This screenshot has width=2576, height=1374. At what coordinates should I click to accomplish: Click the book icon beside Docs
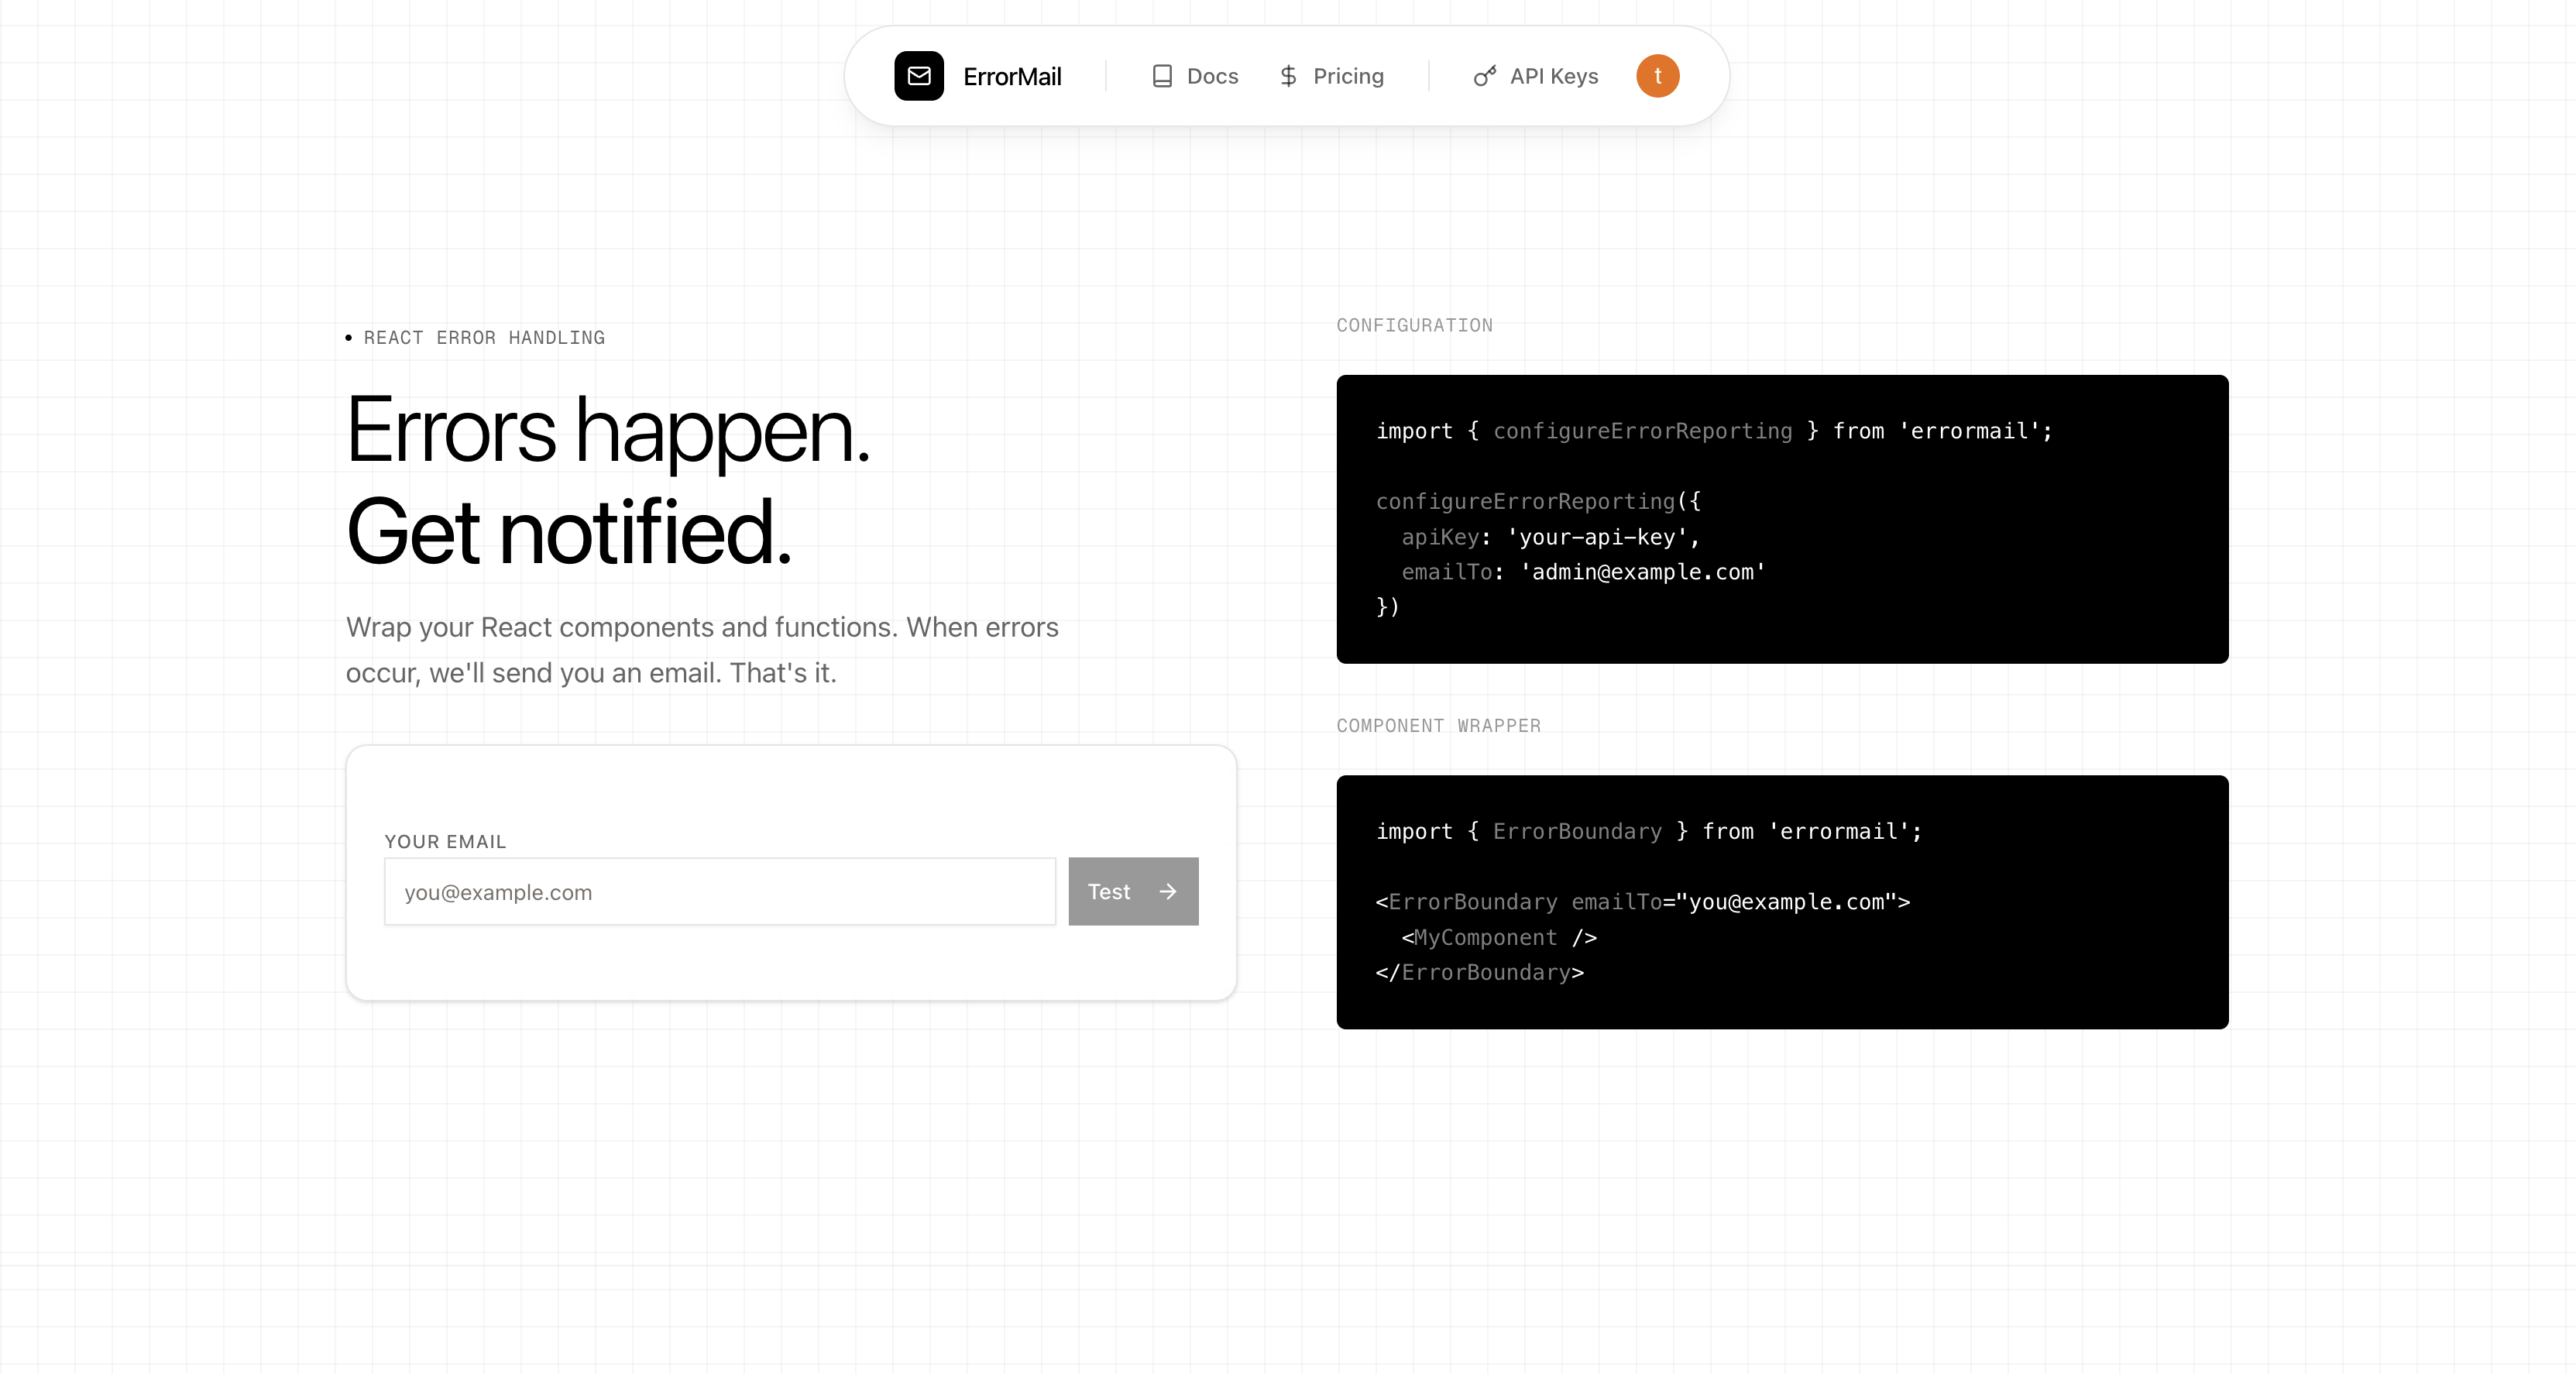coord(1161,76)
